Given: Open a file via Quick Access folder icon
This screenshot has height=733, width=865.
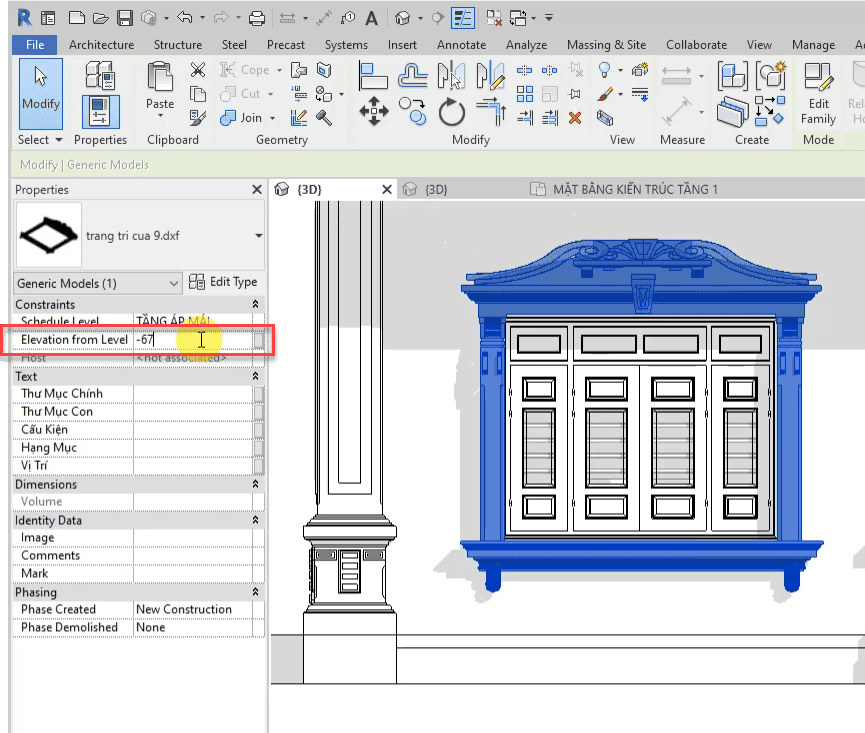Looking at the screenshot, I should tap(100, 18).
